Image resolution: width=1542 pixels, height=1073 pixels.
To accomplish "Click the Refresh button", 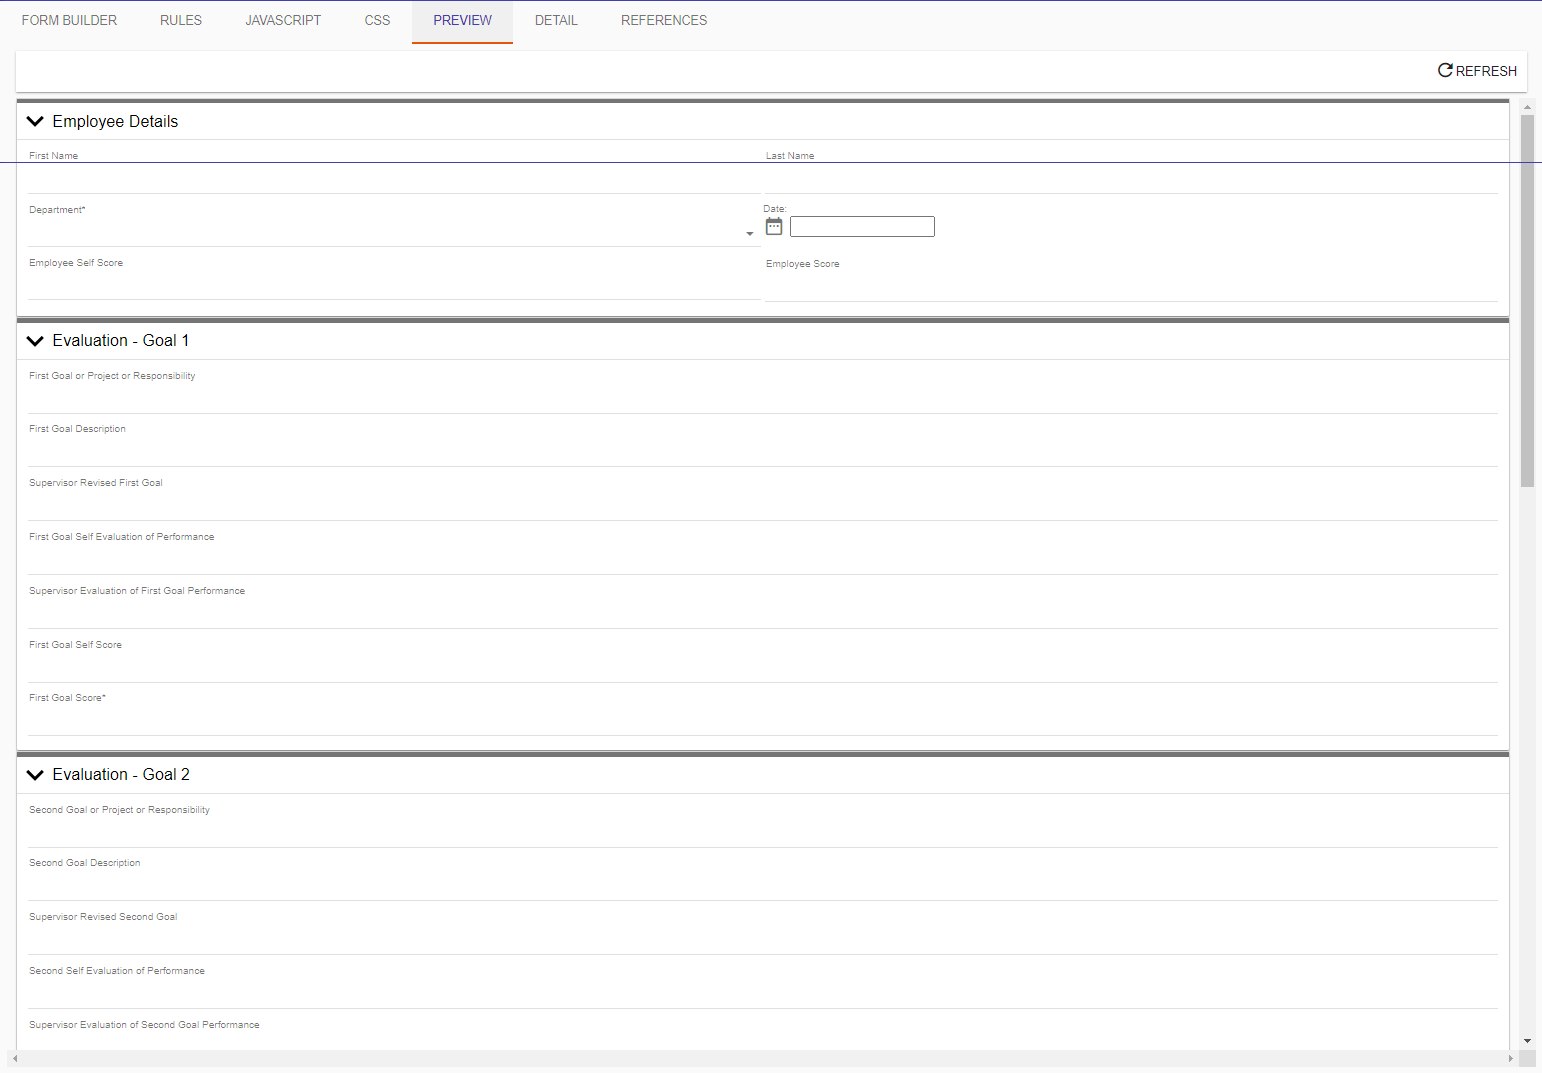I will click(1477, 71).
